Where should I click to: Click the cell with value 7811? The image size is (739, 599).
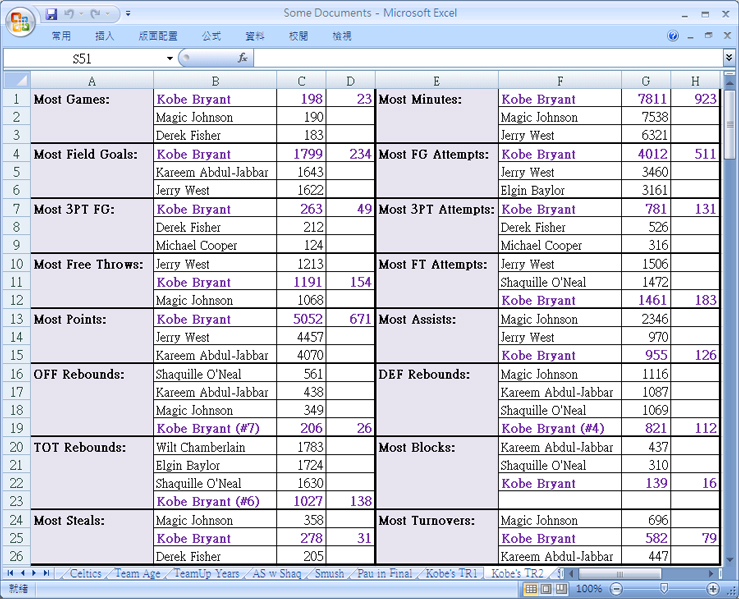646,99
